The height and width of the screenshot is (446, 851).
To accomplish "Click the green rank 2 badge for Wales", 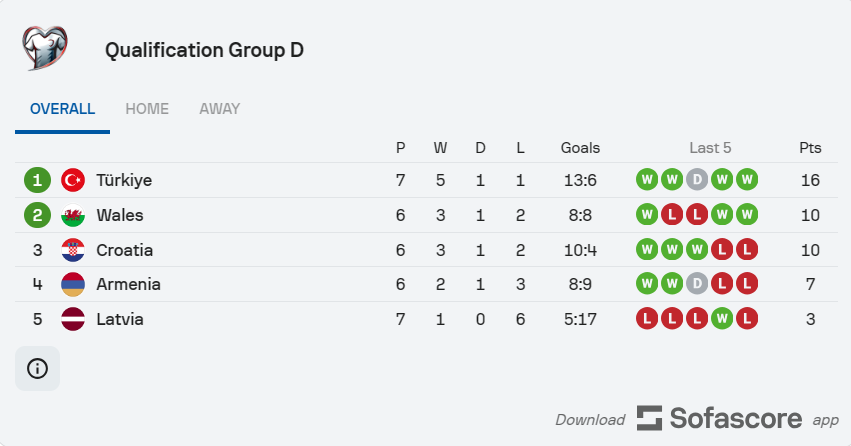I will [37, 215].
